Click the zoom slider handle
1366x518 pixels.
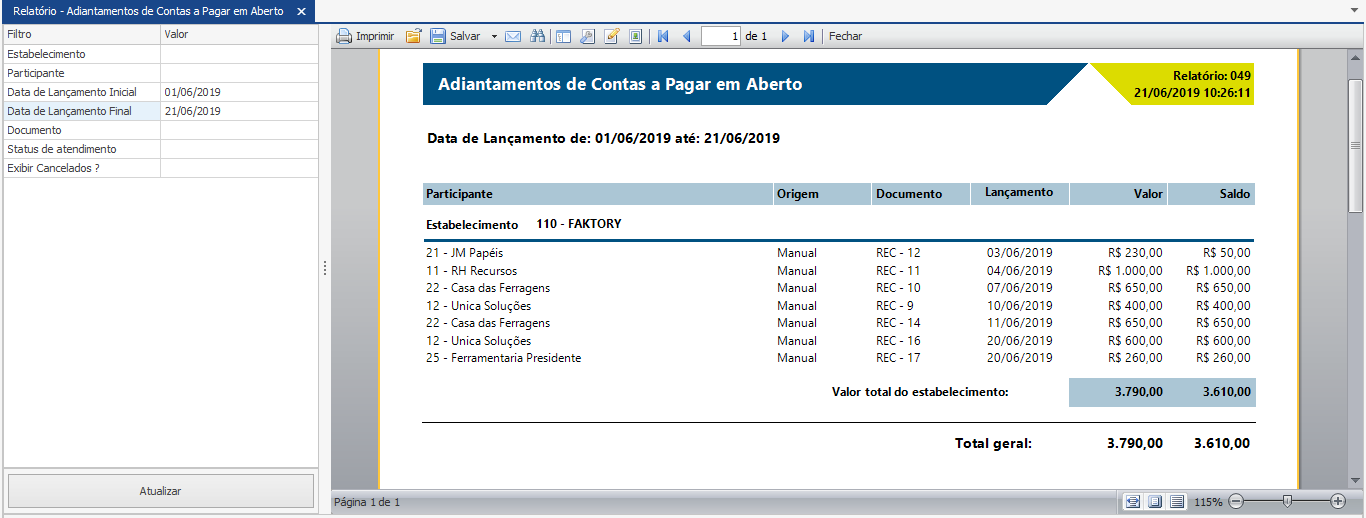(1287, 501)
